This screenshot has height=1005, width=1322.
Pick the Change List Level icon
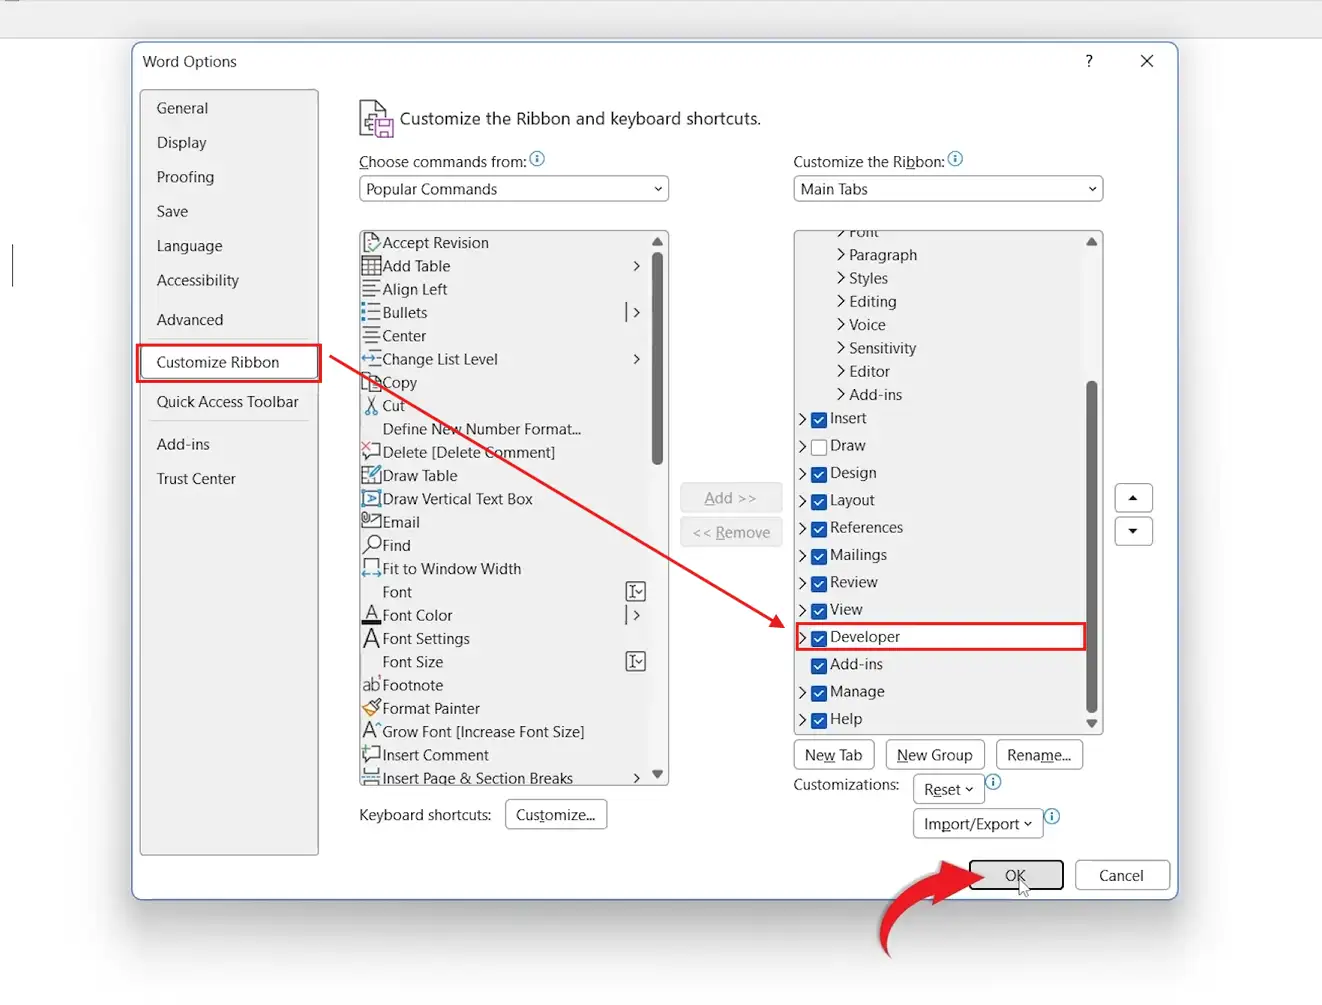(371, 359)
